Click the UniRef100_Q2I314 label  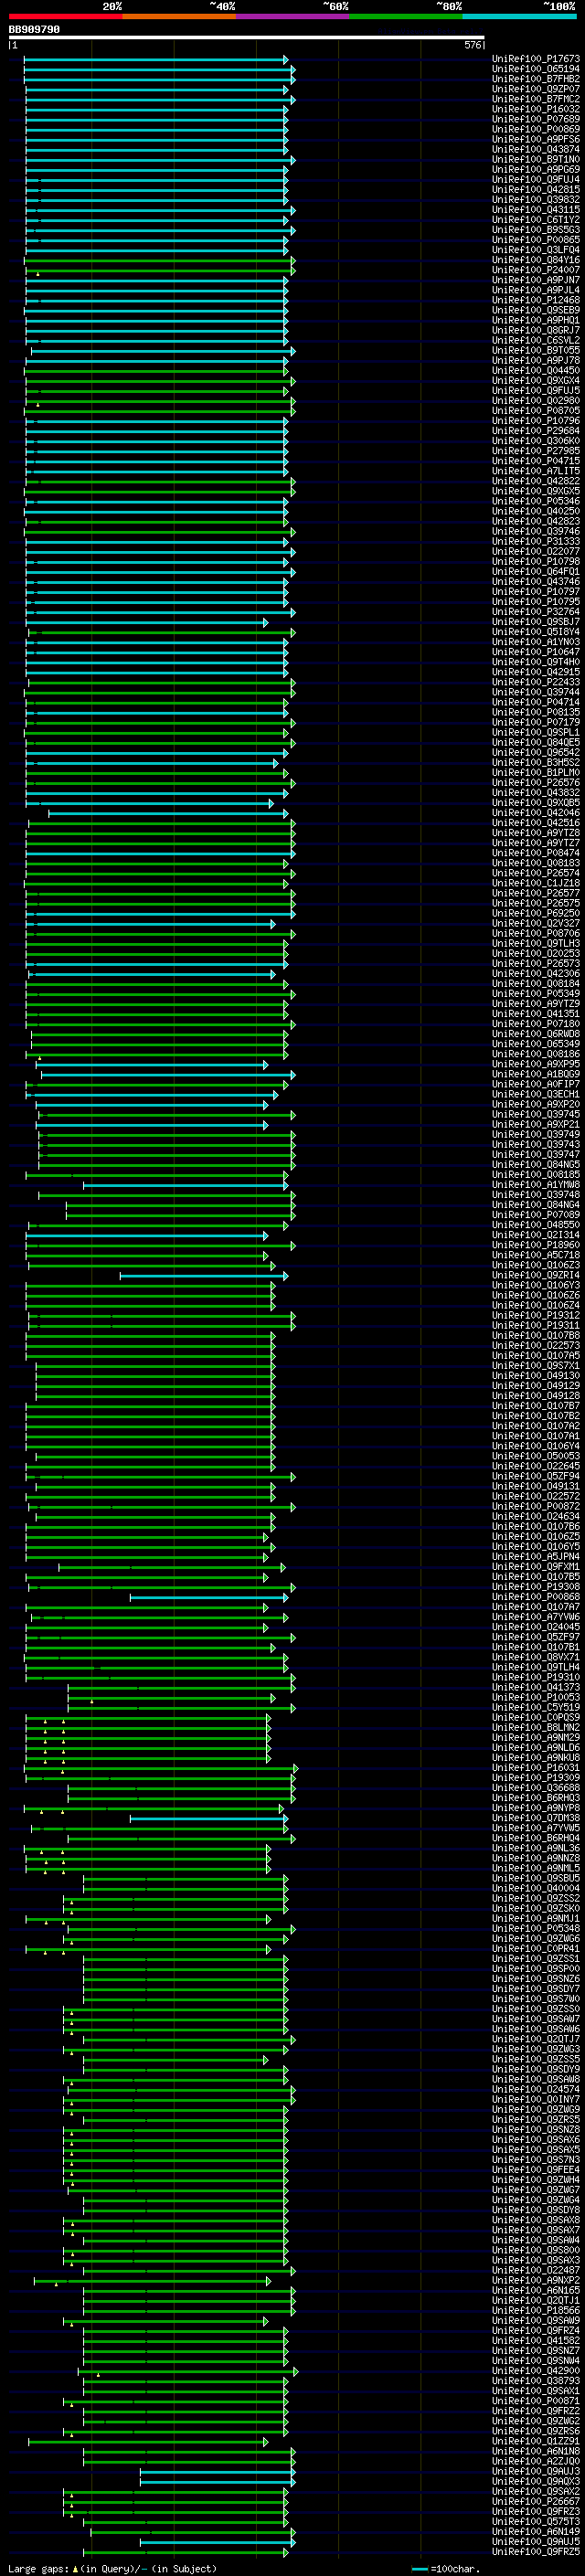(x=536, y=1235)
